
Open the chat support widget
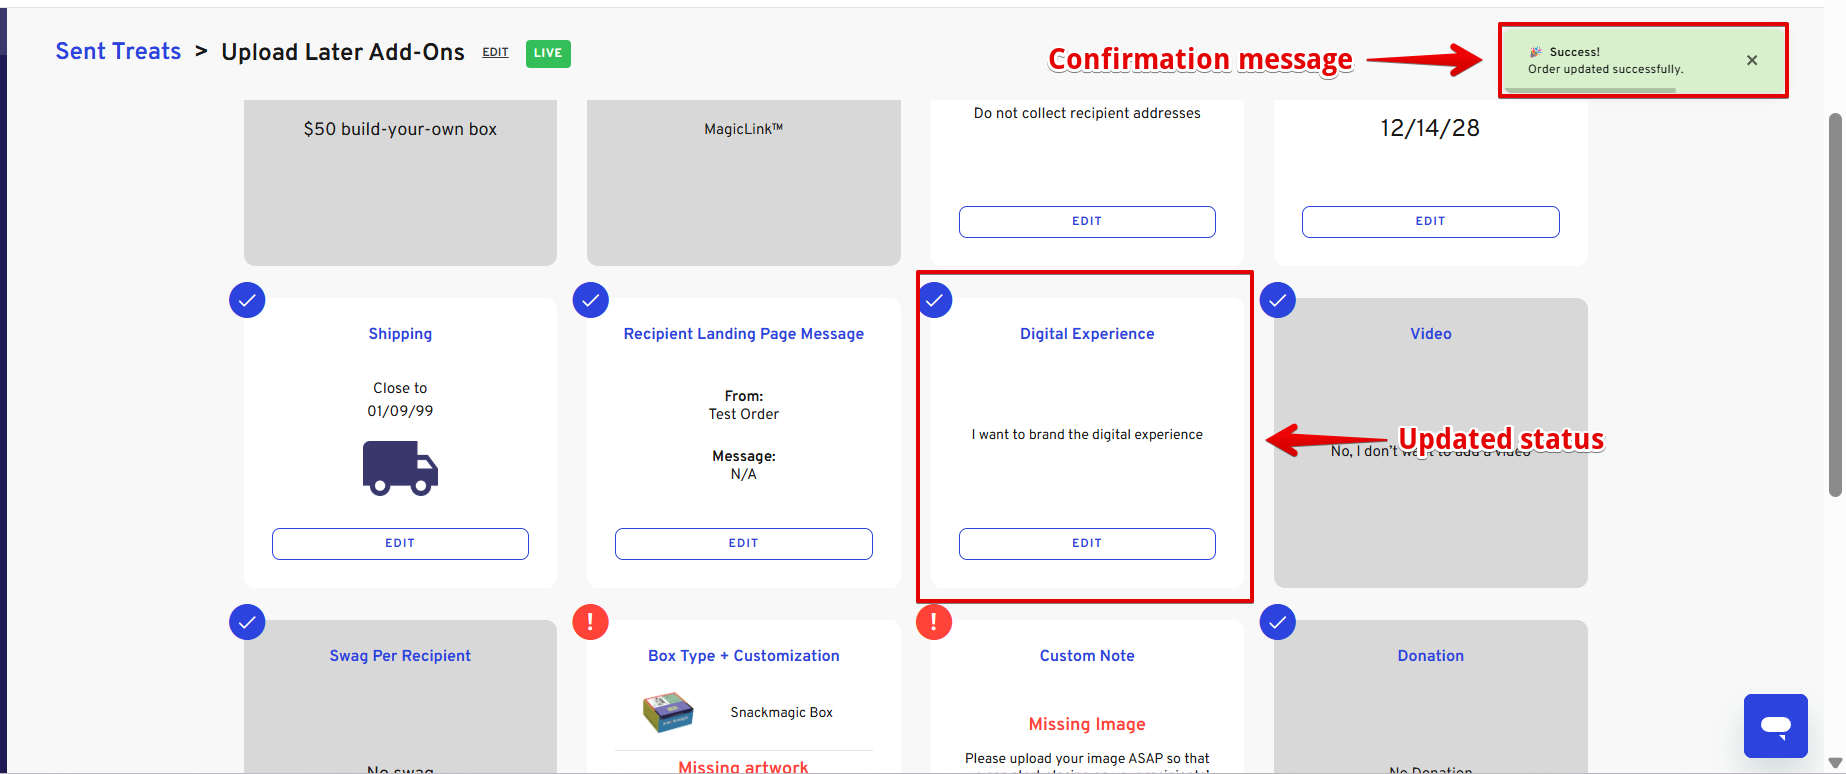click(x=1775, y=726)
